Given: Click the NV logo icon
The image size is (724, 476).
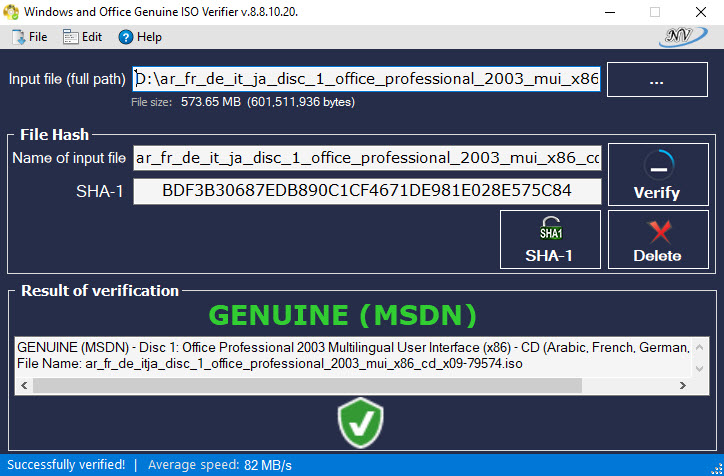Looking at the screenshot, I should coord(683,37).
